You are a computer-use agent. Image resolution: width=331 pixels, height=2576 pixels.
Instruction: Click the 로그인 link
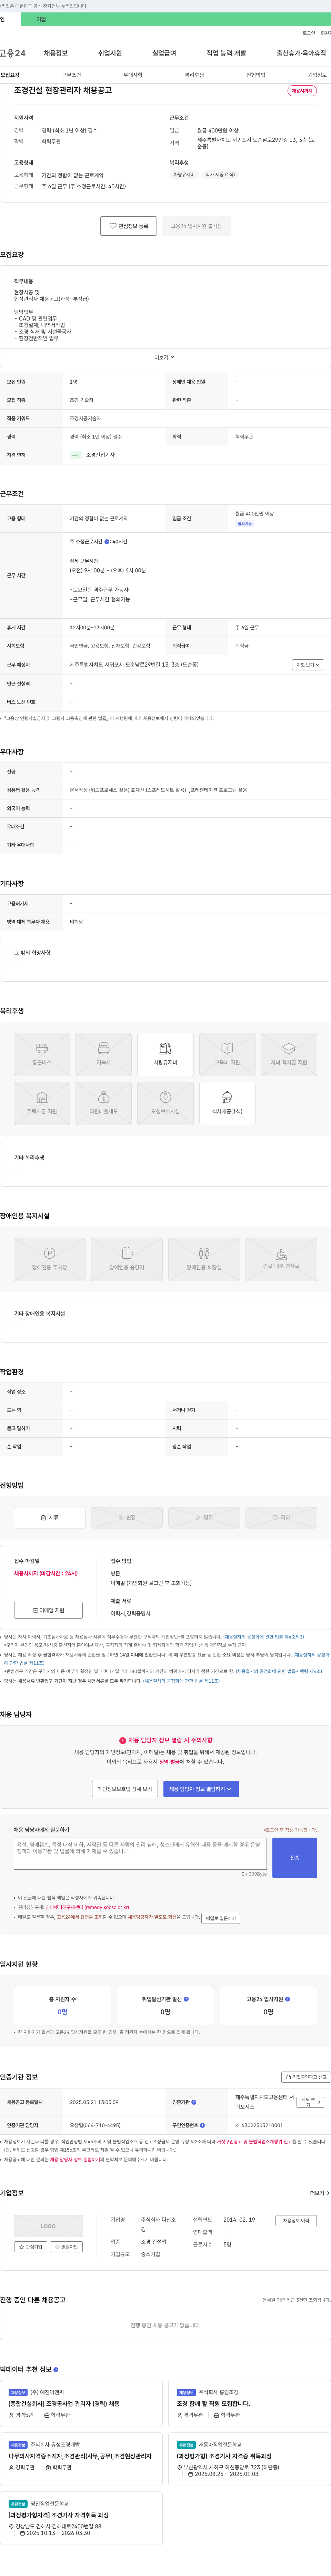coord(309,33)
